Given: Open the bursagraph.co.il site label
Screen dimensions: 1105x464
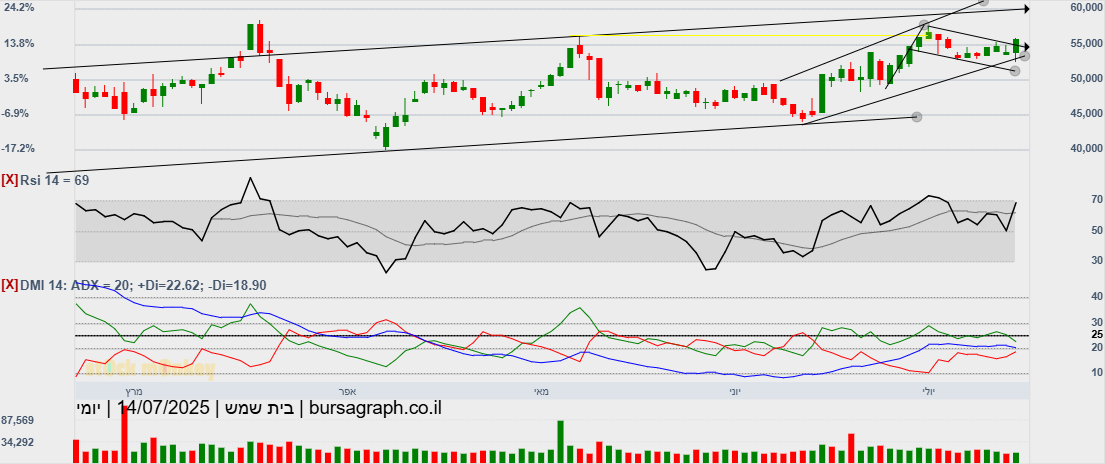Looking at the screenshot, I should (x=375, y=408).
